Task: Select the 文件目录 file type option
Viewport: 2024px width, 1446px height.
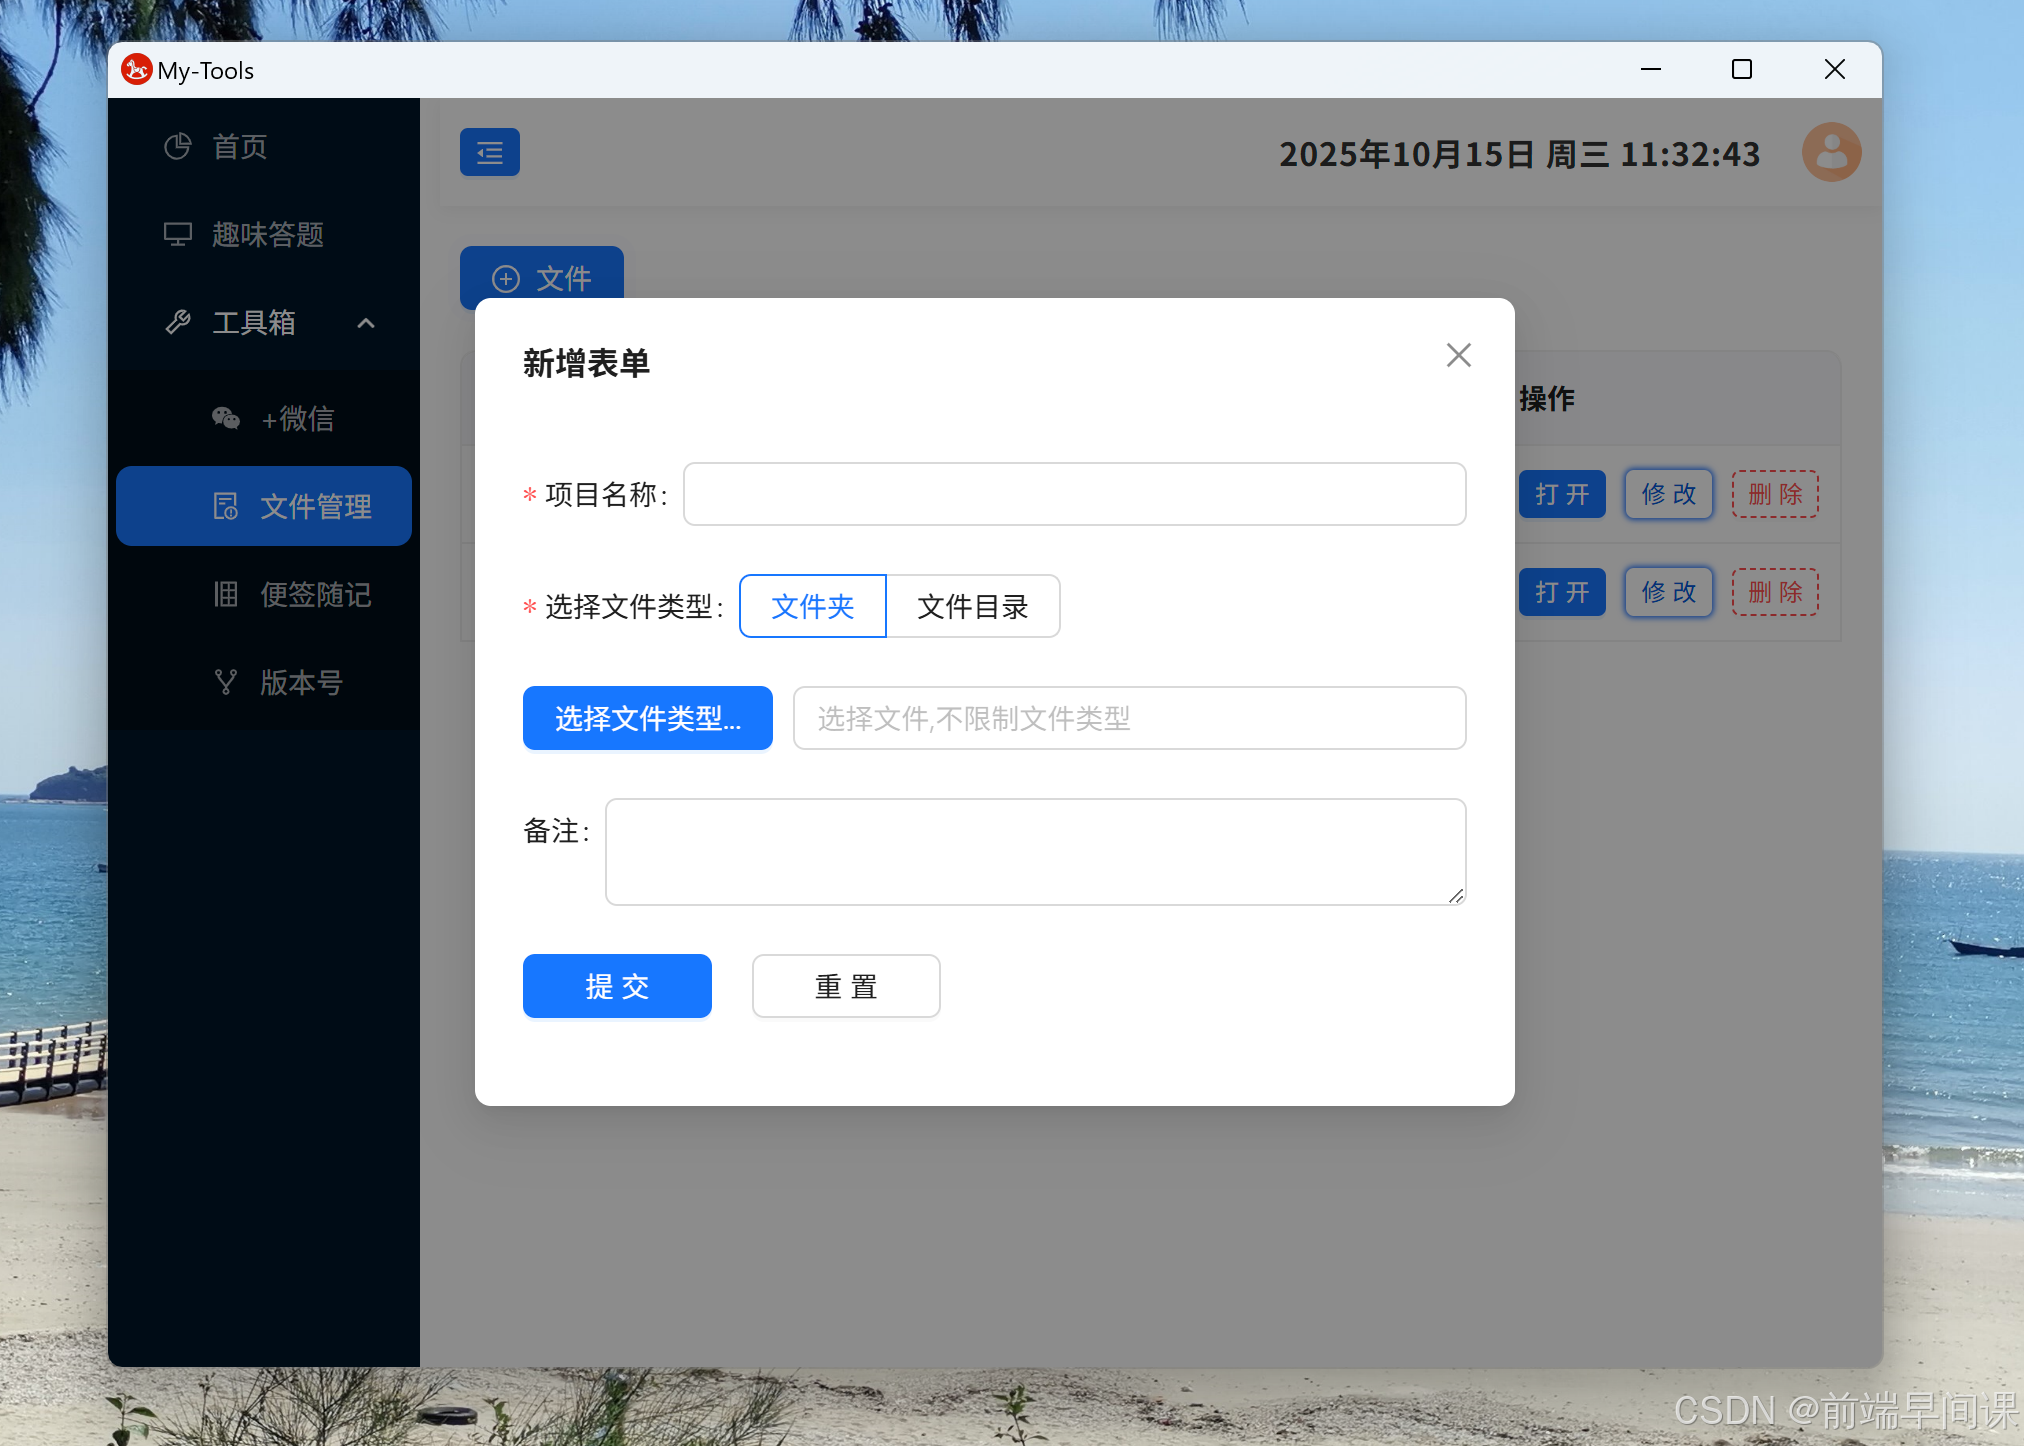Action: (973, 606)
